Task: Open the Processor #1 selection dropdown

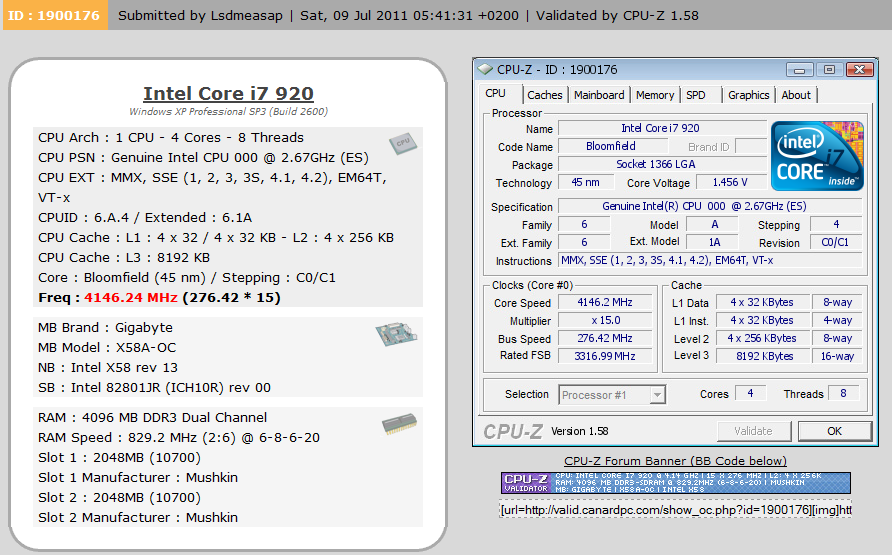Action: (612, 395)
